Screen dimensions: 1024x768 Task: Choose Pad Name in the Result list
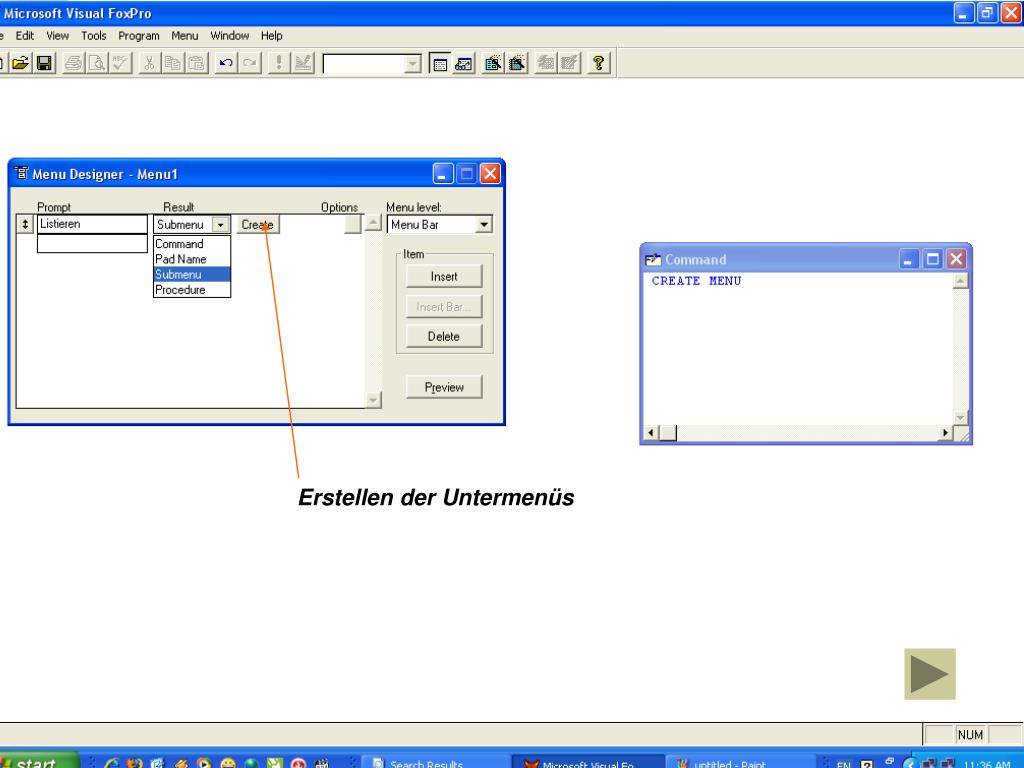[x=191, y=259]
